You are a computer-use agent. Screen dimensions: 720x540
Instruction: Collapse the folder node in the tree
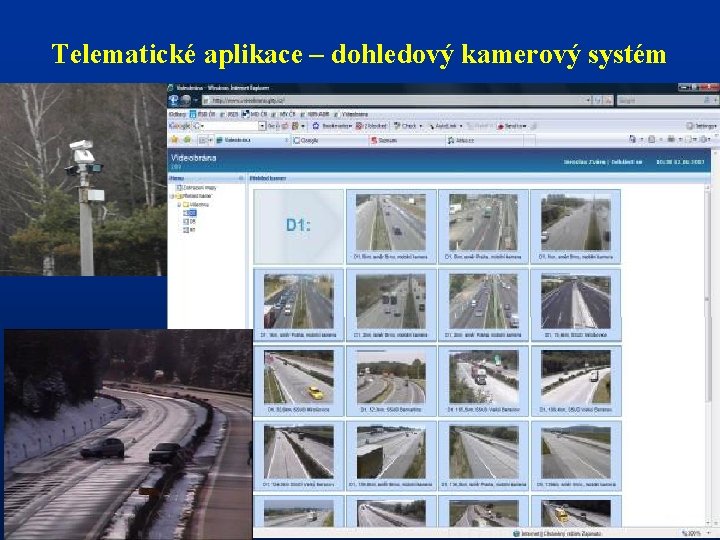(x=179, y=204)
